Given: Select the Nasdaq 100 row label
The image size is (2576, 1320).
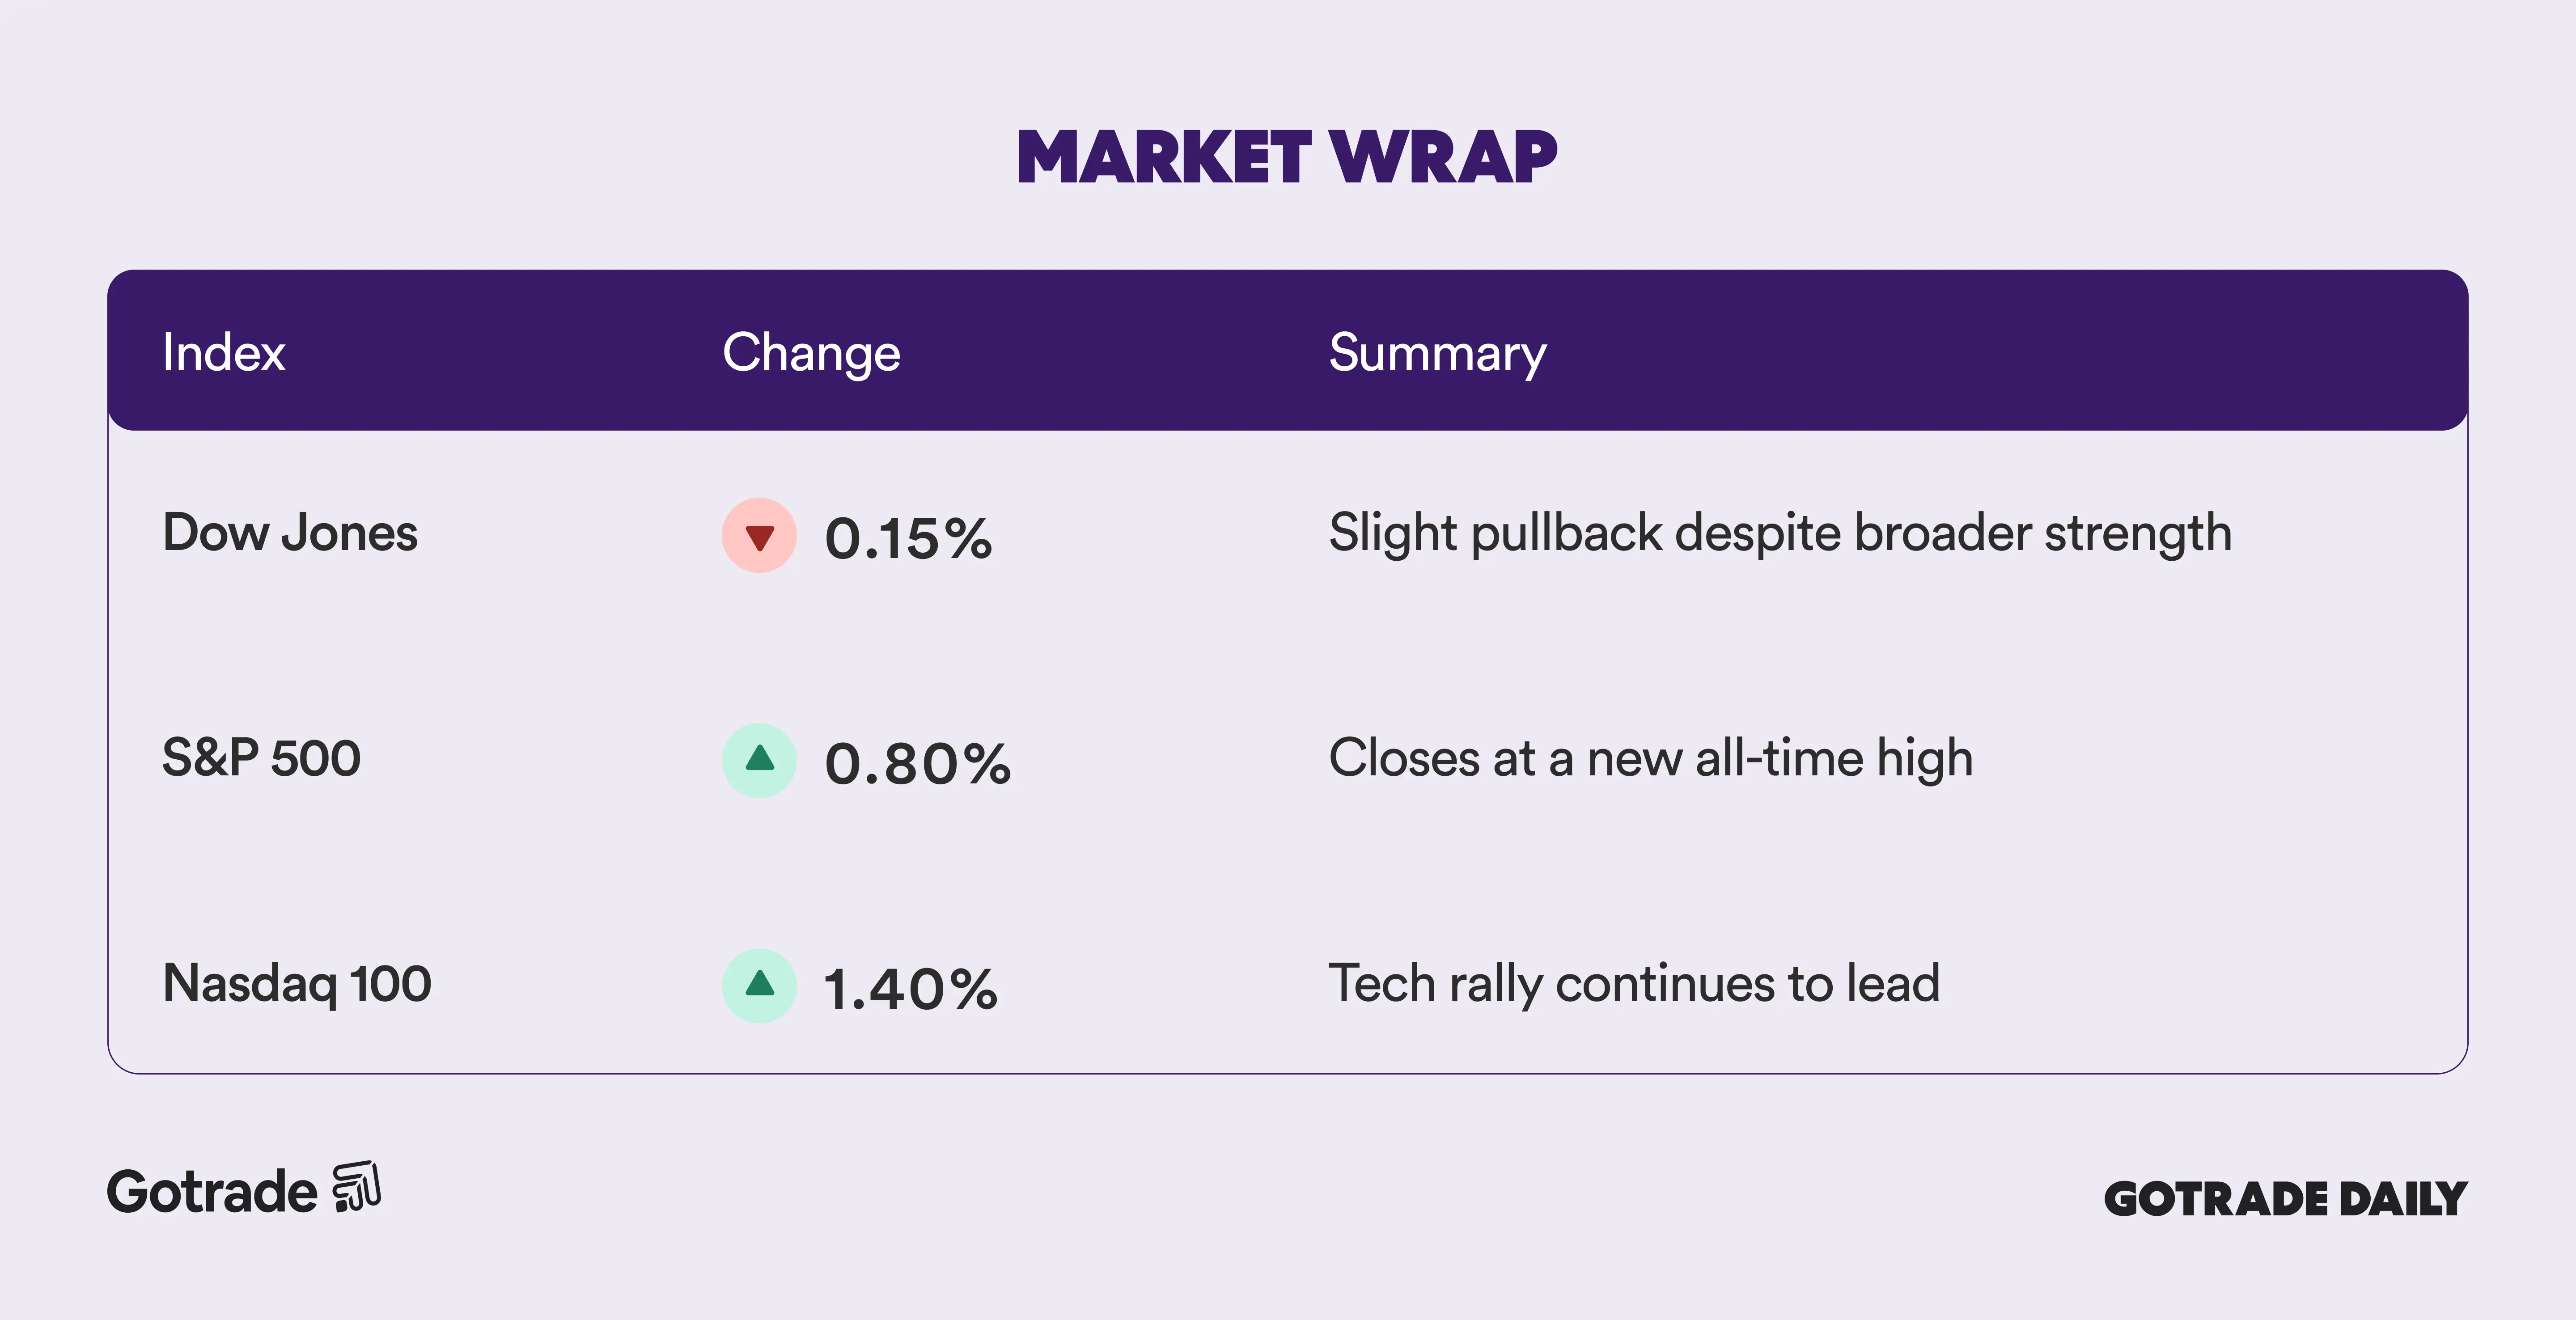Looking at the screenshot, I should pos(297,983).
